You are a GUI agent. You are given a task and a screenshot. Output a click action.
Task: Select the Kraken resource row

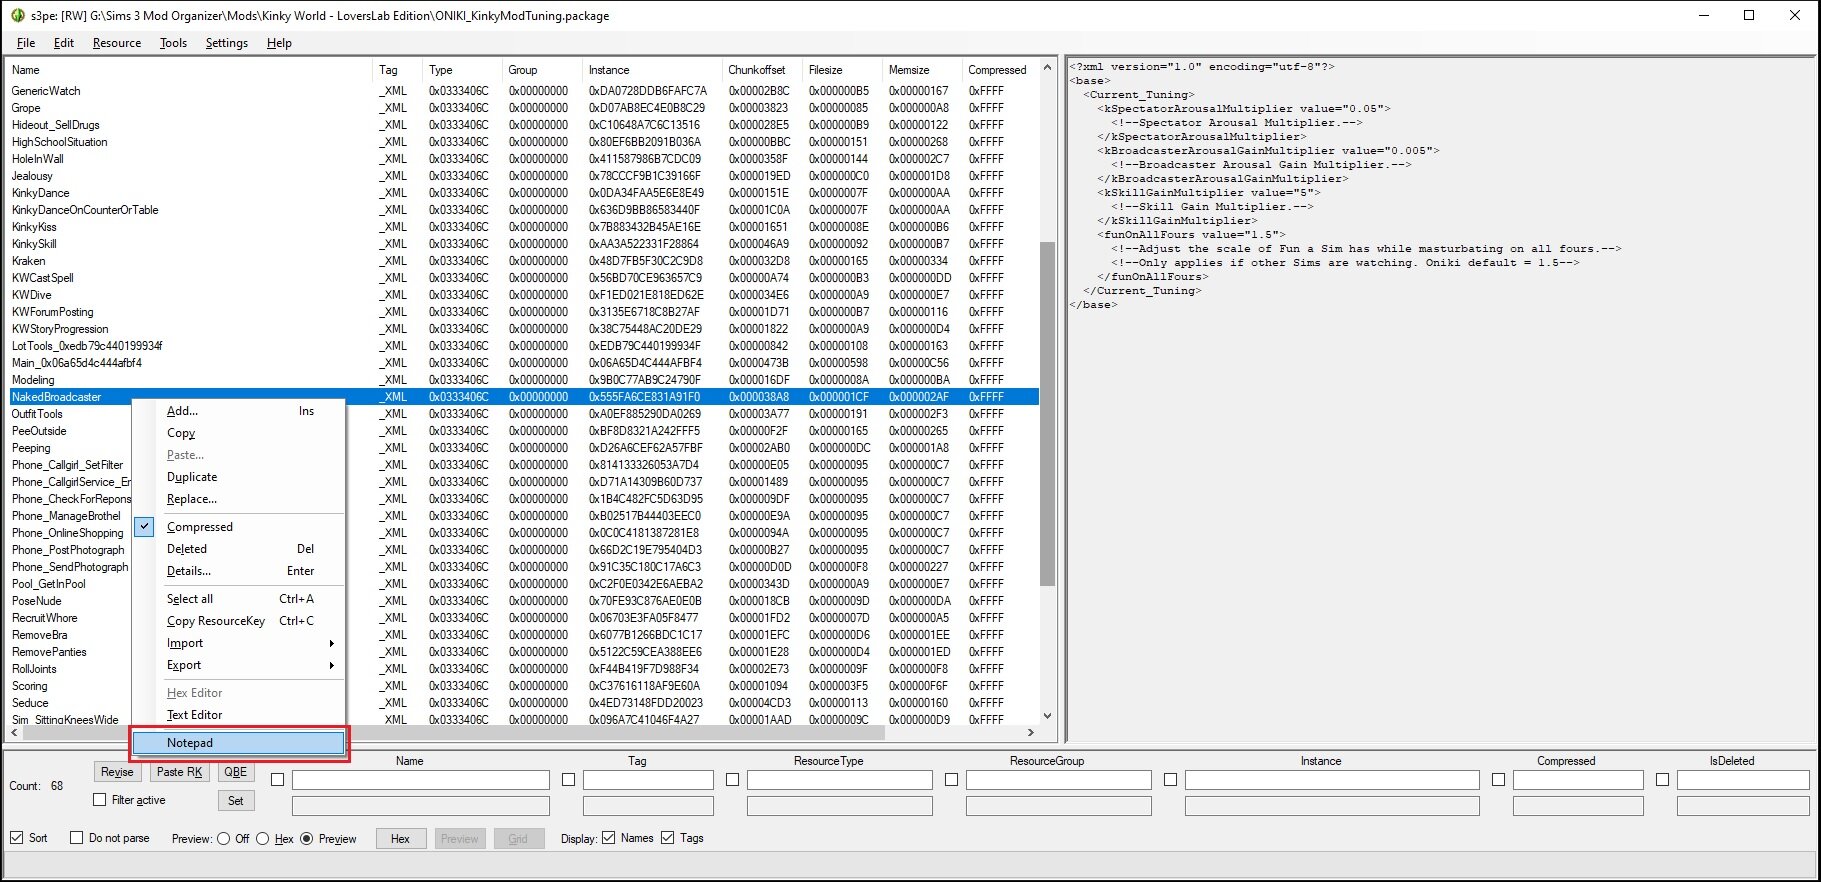pyautogui.click(x=523, y=261)
